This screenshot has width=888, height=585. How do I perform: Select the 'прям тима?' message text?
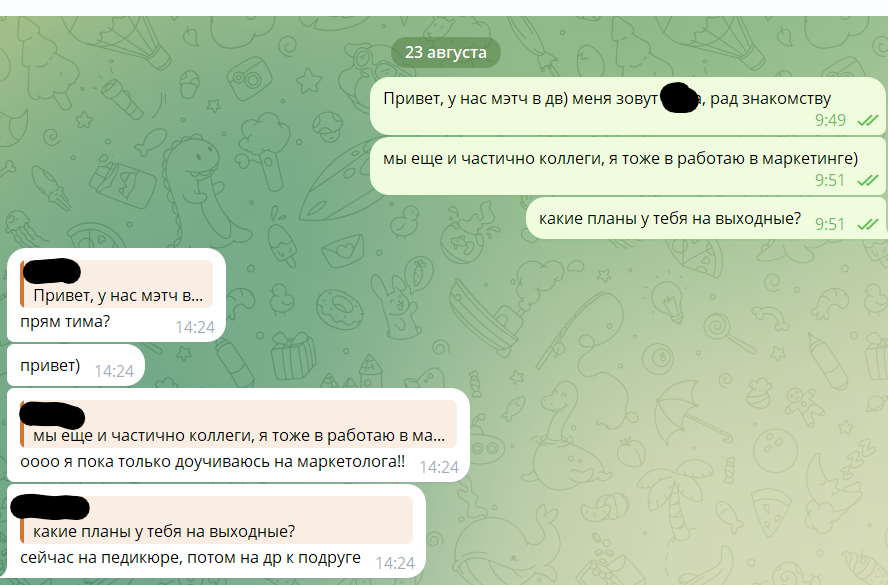coord(65,322)
